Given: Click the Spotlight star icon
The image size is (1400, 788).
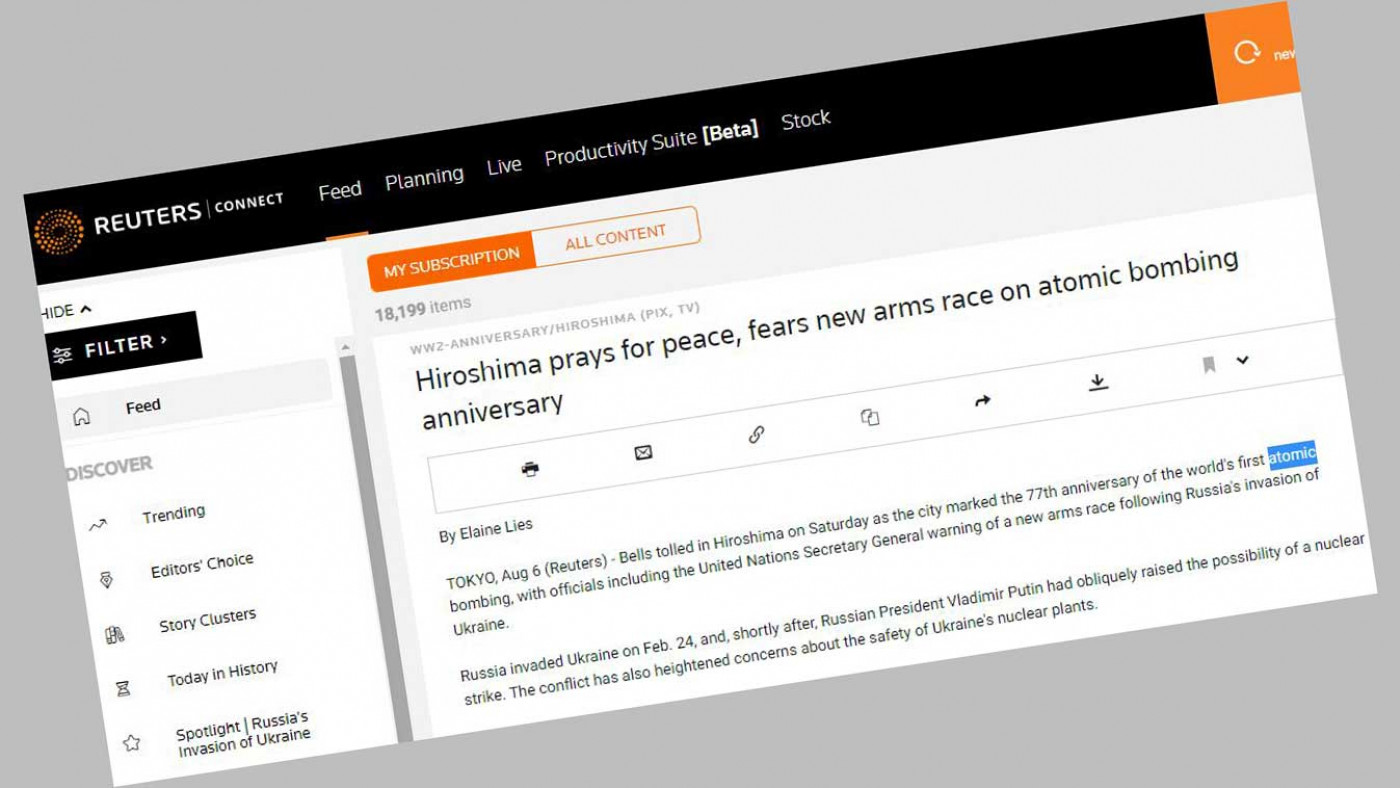Looking at the screenshot, I should pyautogui.click(x=131, y=743).
